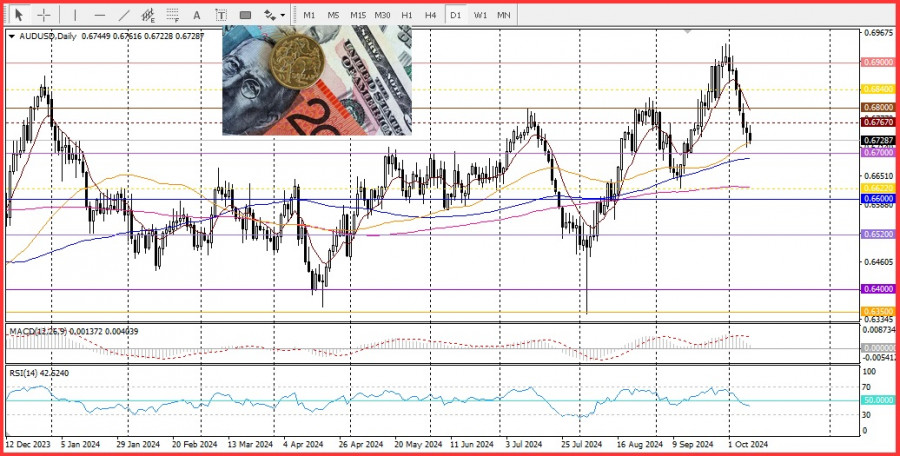
Task: Click the MACD 0.00000 level label
Action: (878, 348)
